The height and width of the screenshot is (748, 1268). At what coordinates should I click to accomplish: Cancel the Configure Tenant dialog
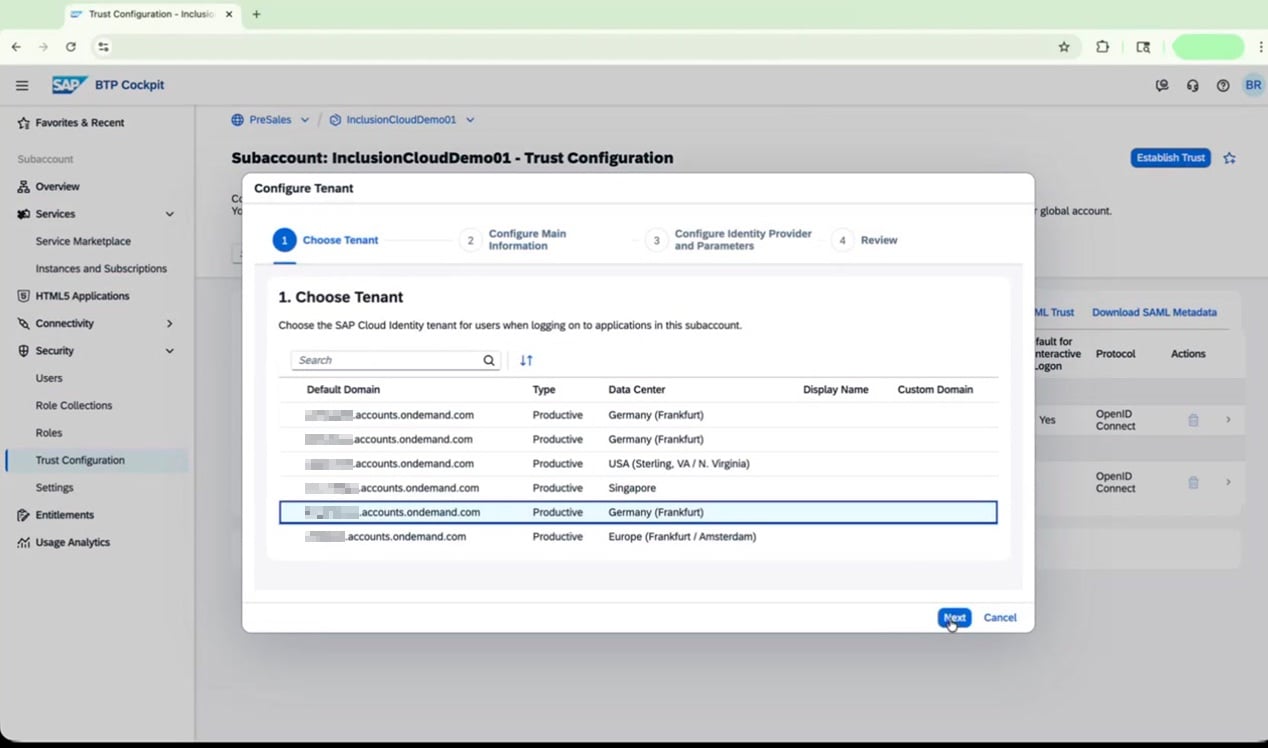pyautogui.click(x=1000, y=618)
